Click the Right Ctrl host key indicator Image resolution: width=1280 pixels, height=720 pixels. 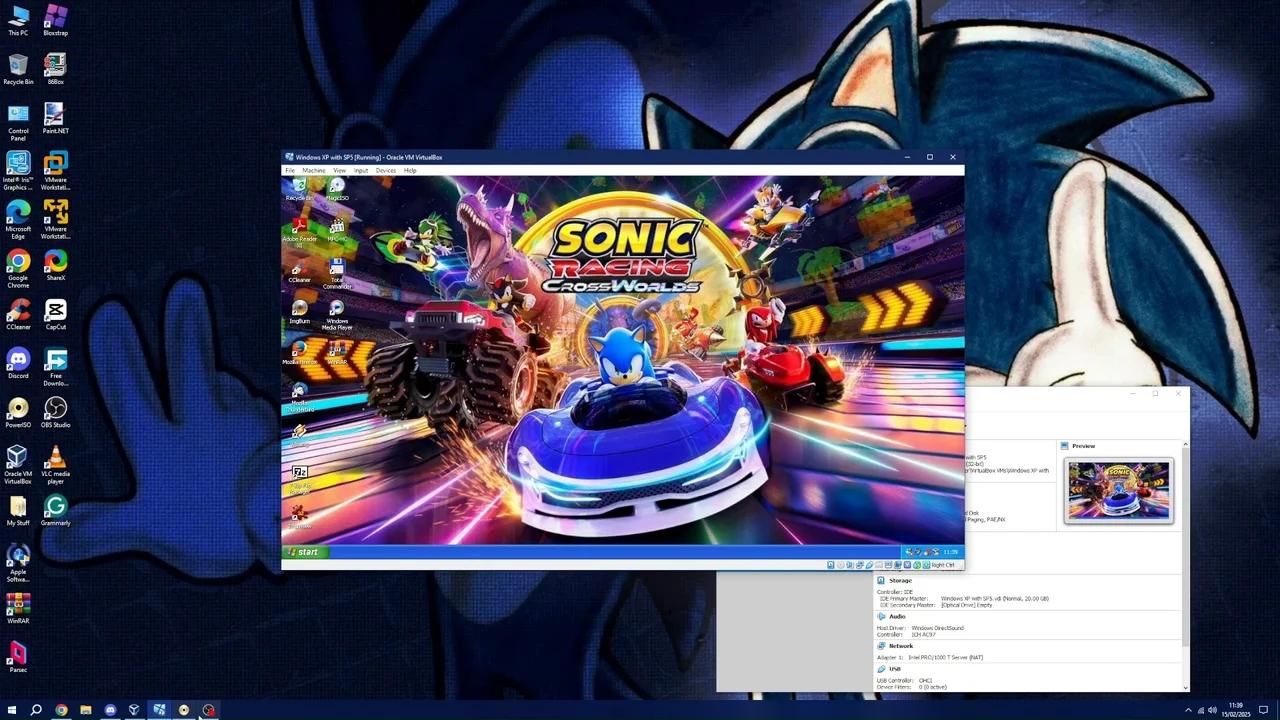pos(943,565)
